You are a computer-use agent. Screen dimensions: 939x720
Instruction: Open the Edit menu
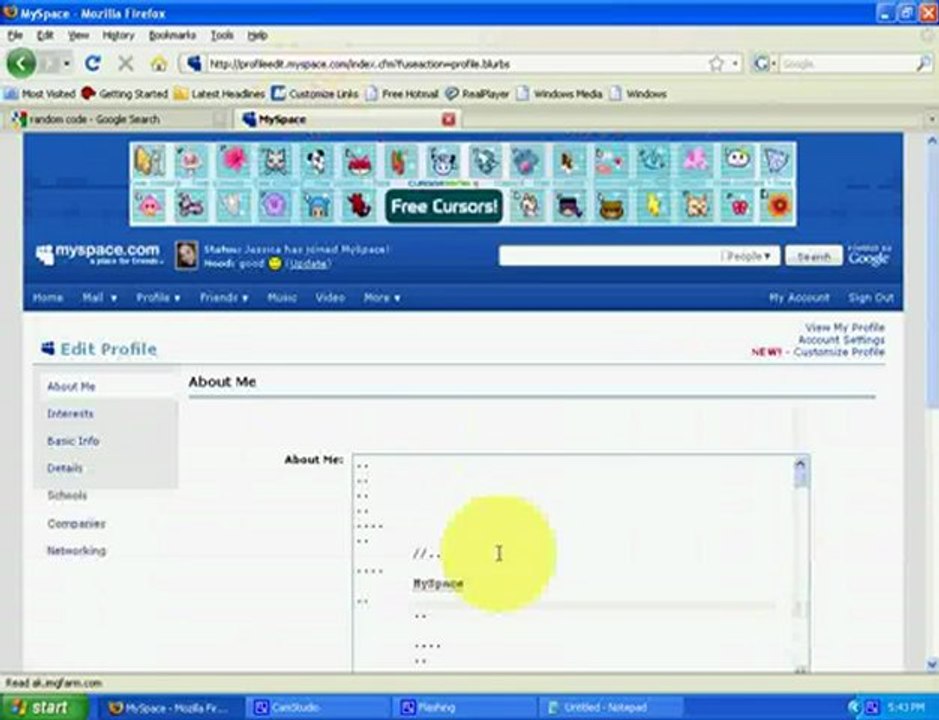[45, 35]
